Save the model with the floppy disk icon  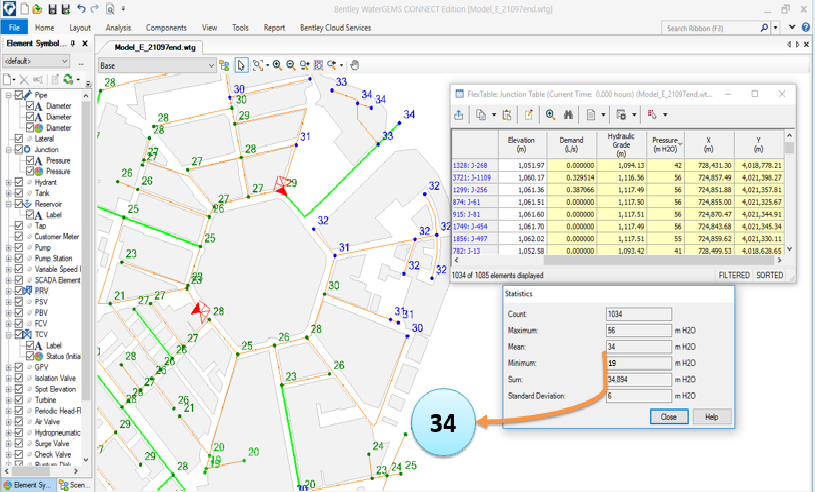coord(52,9)
